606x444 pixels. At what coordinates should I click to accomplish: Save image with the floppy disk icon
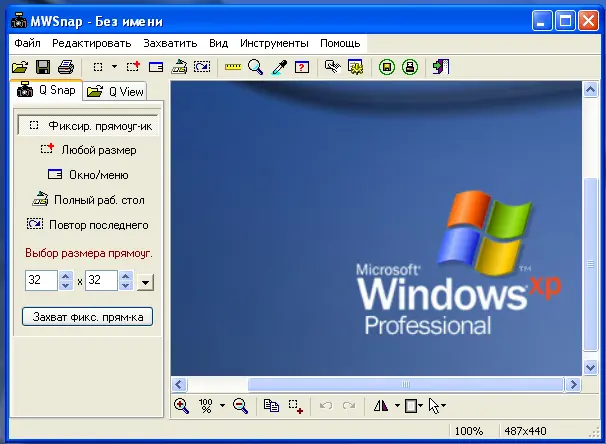pyautogui.click(x=43, y=67)
